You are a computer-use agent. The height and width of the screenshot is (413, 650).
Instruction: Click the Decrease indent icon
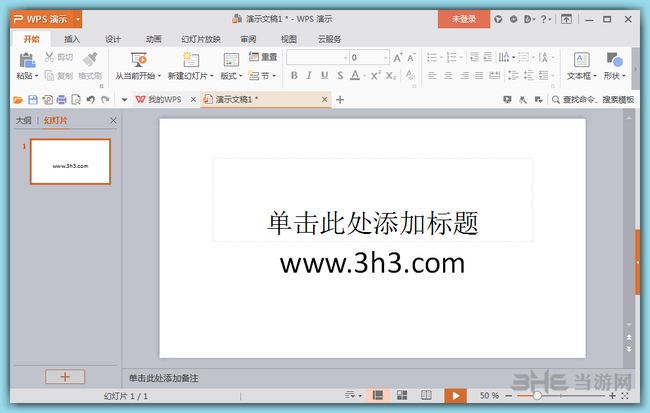click(x=474, y=57)
